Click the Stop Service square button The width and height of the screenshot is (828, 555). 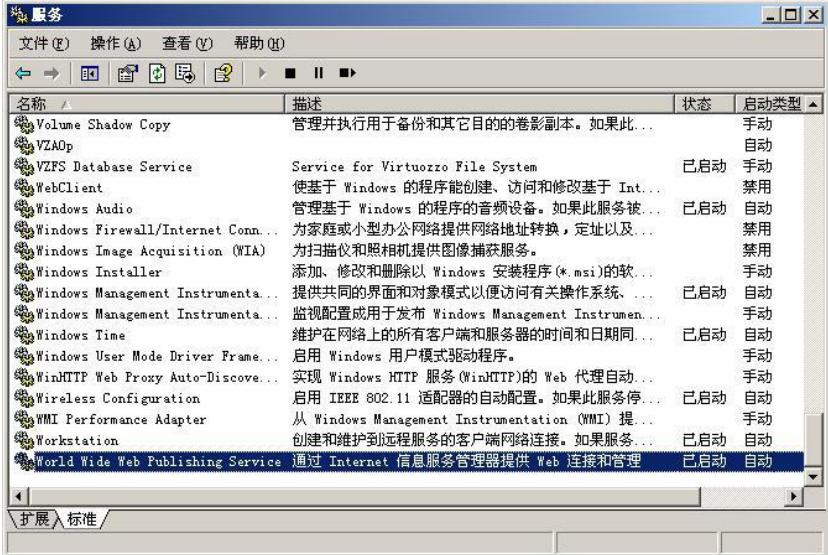pyautogui.click(x=290, y=73)
